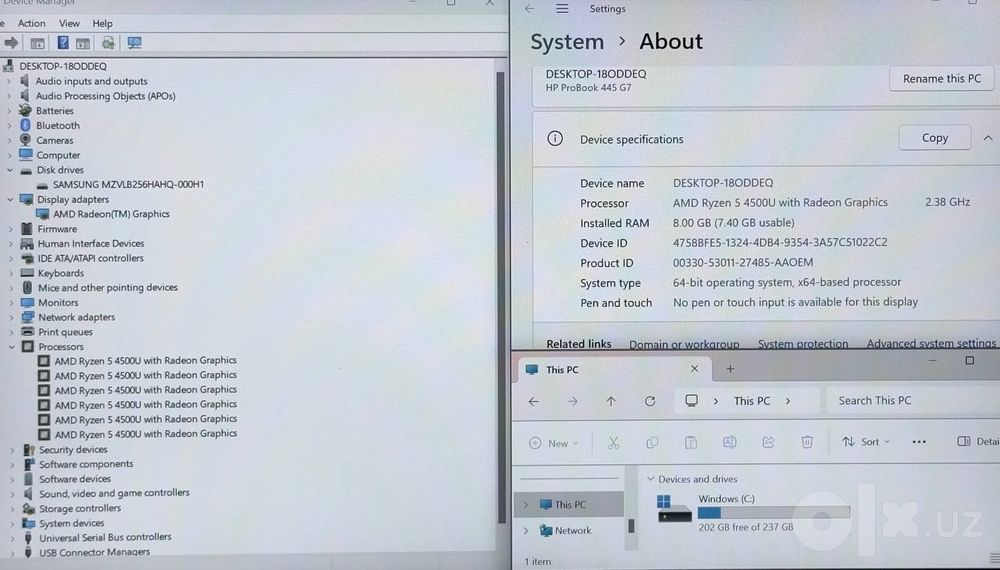Viewport: 1000px width, 570px height.
Task: Select Mice and other pointing devices
Action: 107,288
